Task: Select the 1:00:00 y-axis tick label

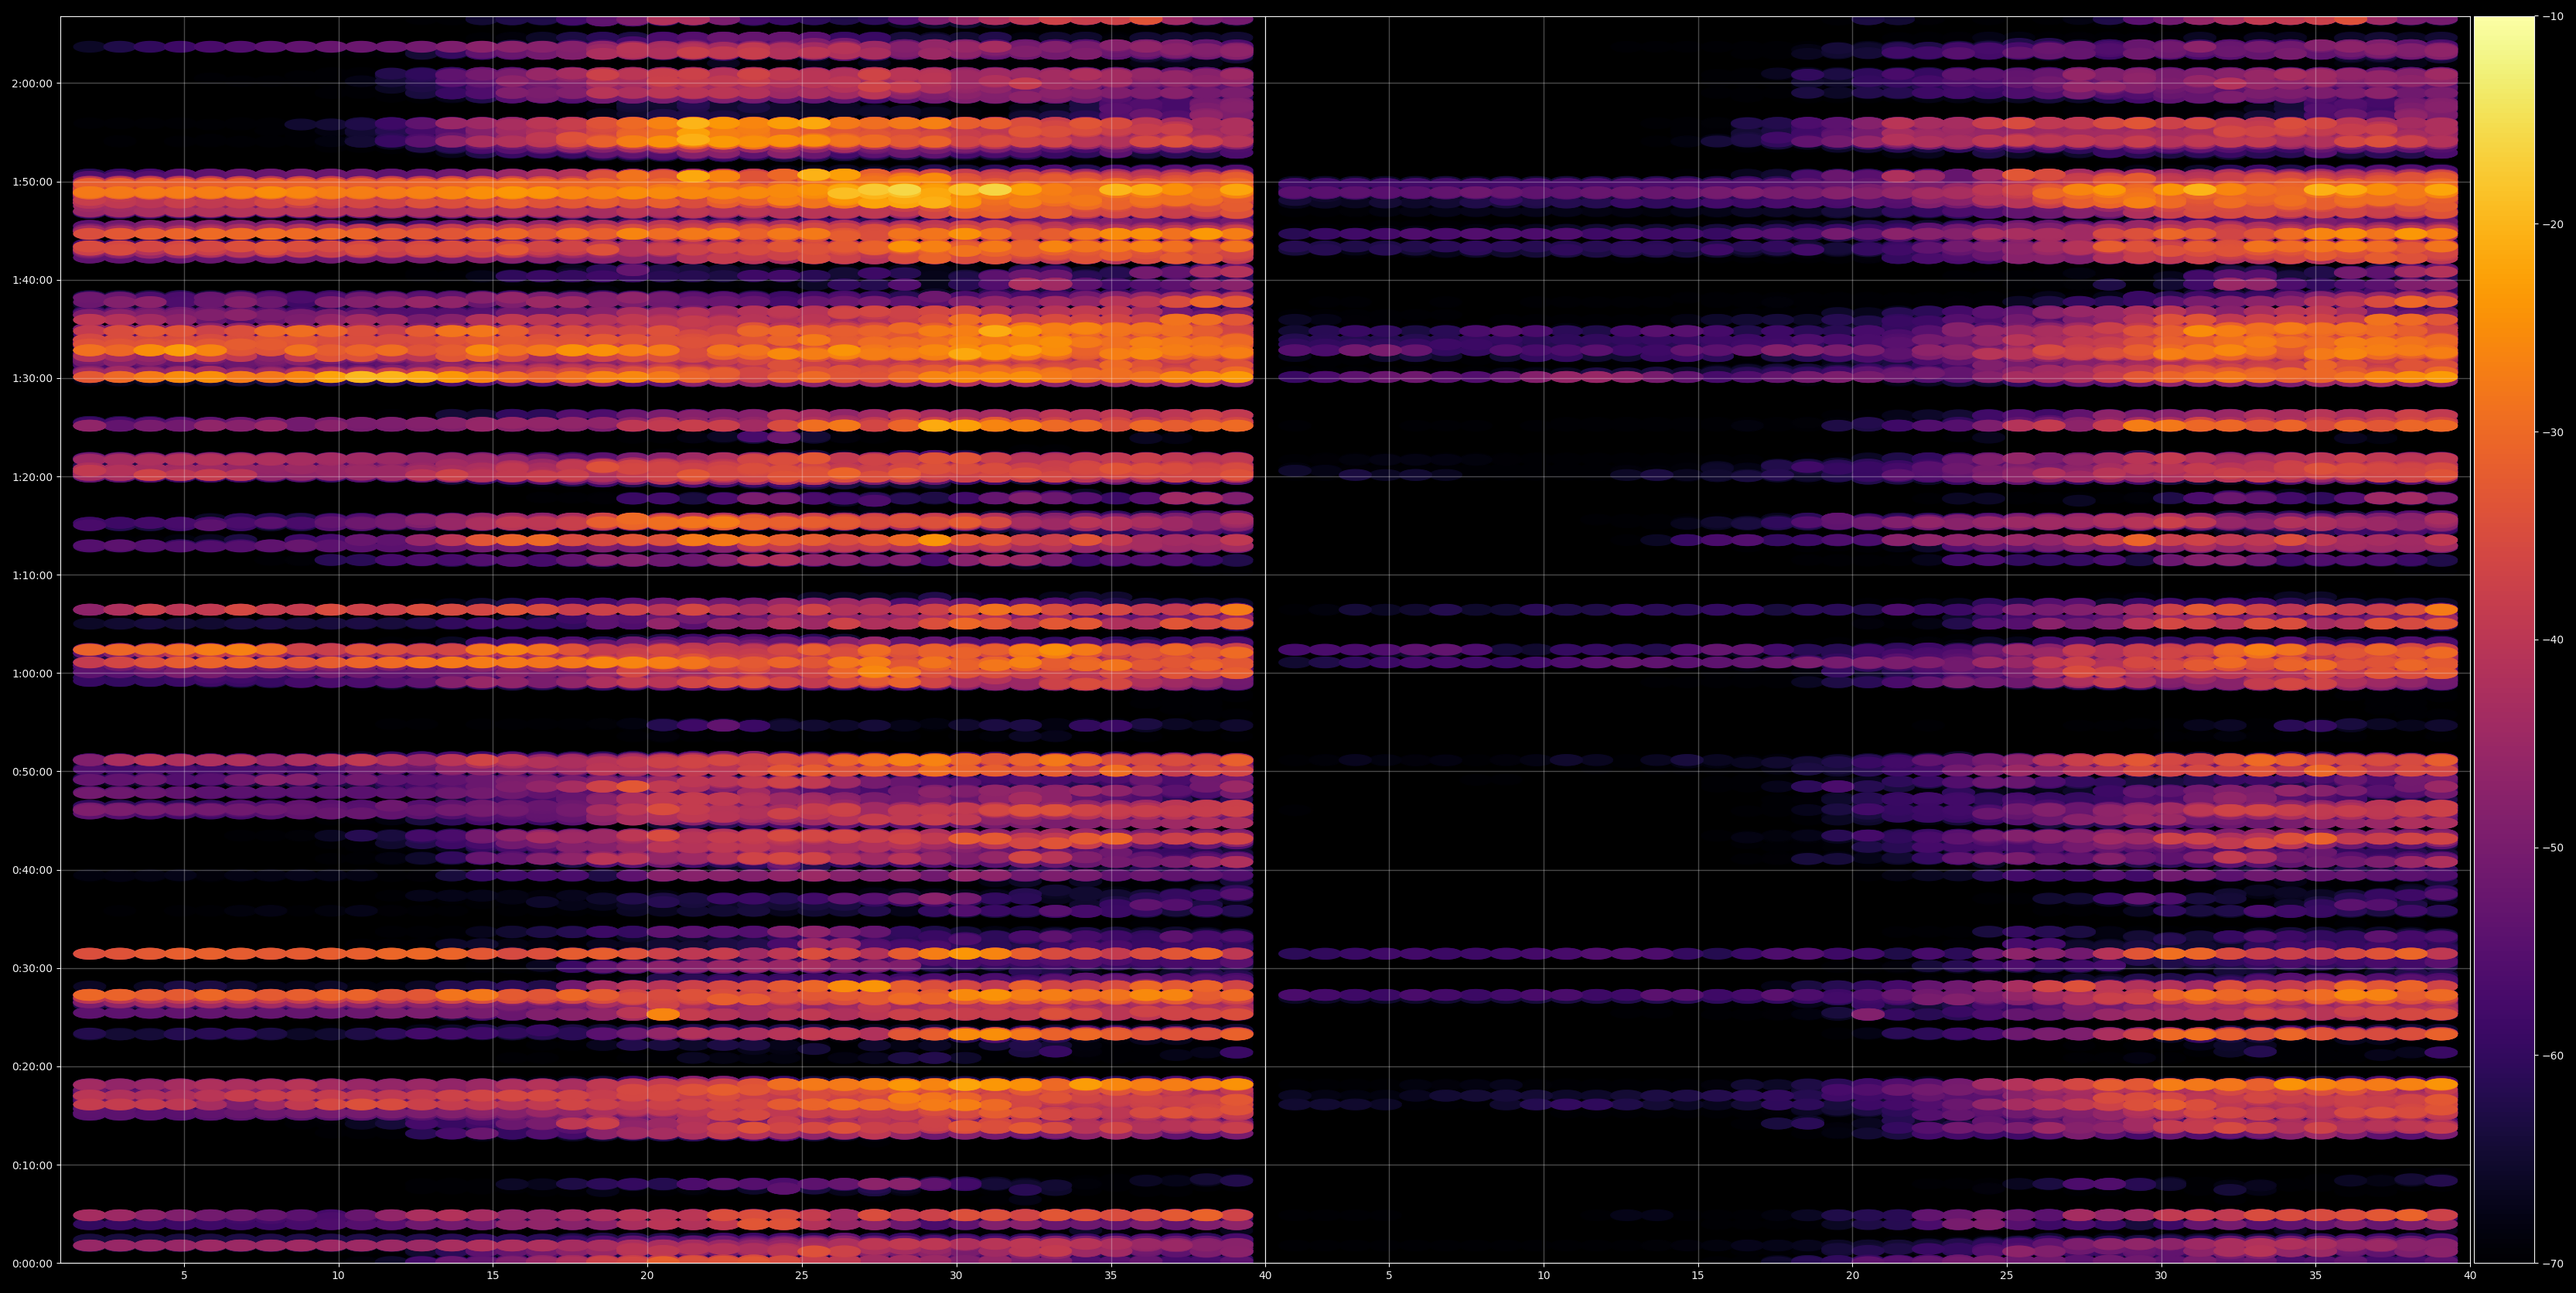Action: coord(31,673)
